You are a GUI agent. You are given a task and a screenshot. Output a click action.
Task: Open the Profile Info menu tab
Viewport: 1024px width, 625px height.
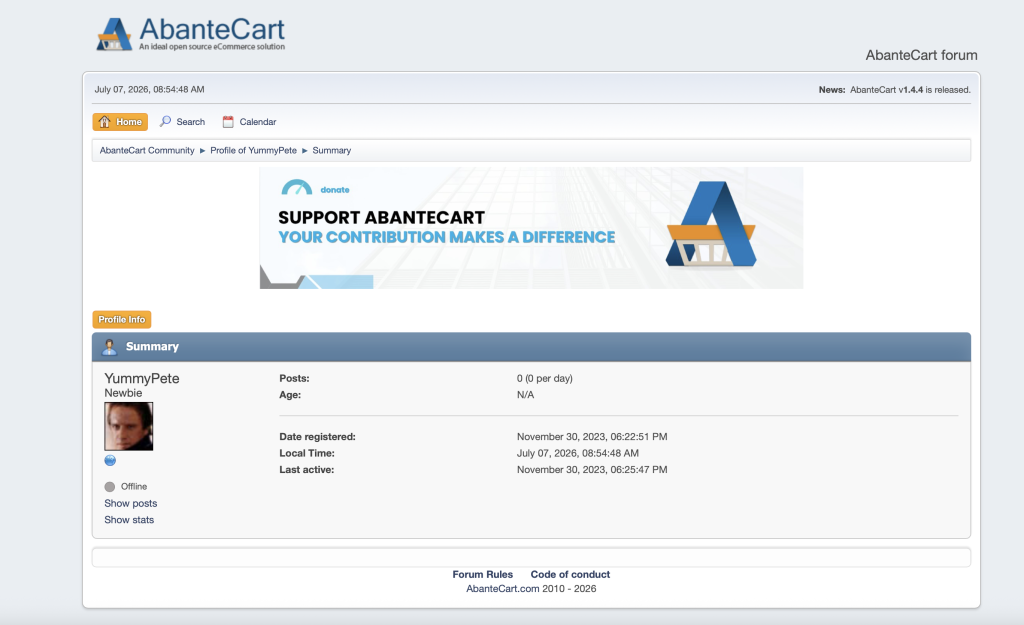(122, 319)
